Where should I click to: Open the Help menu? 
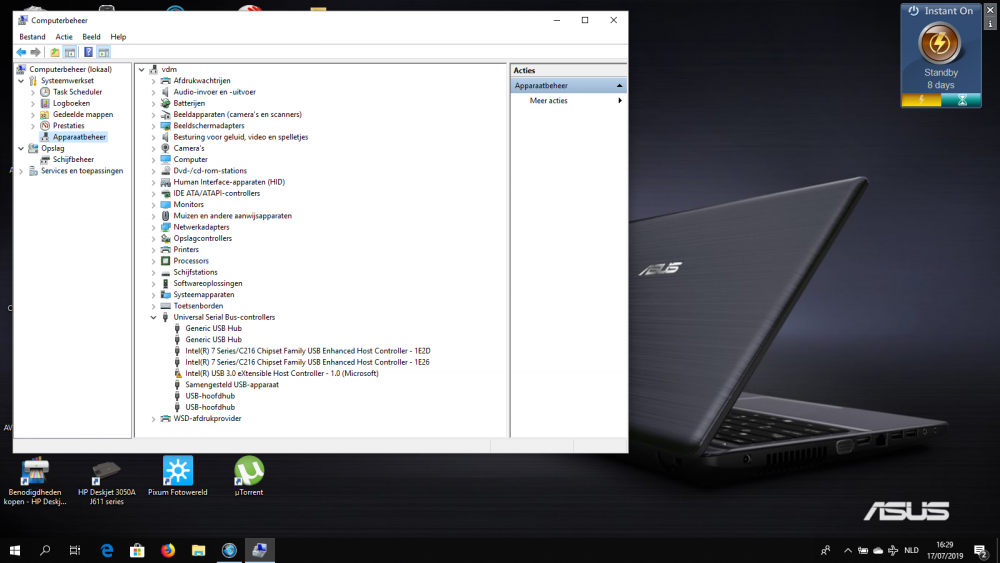point(118,37)
